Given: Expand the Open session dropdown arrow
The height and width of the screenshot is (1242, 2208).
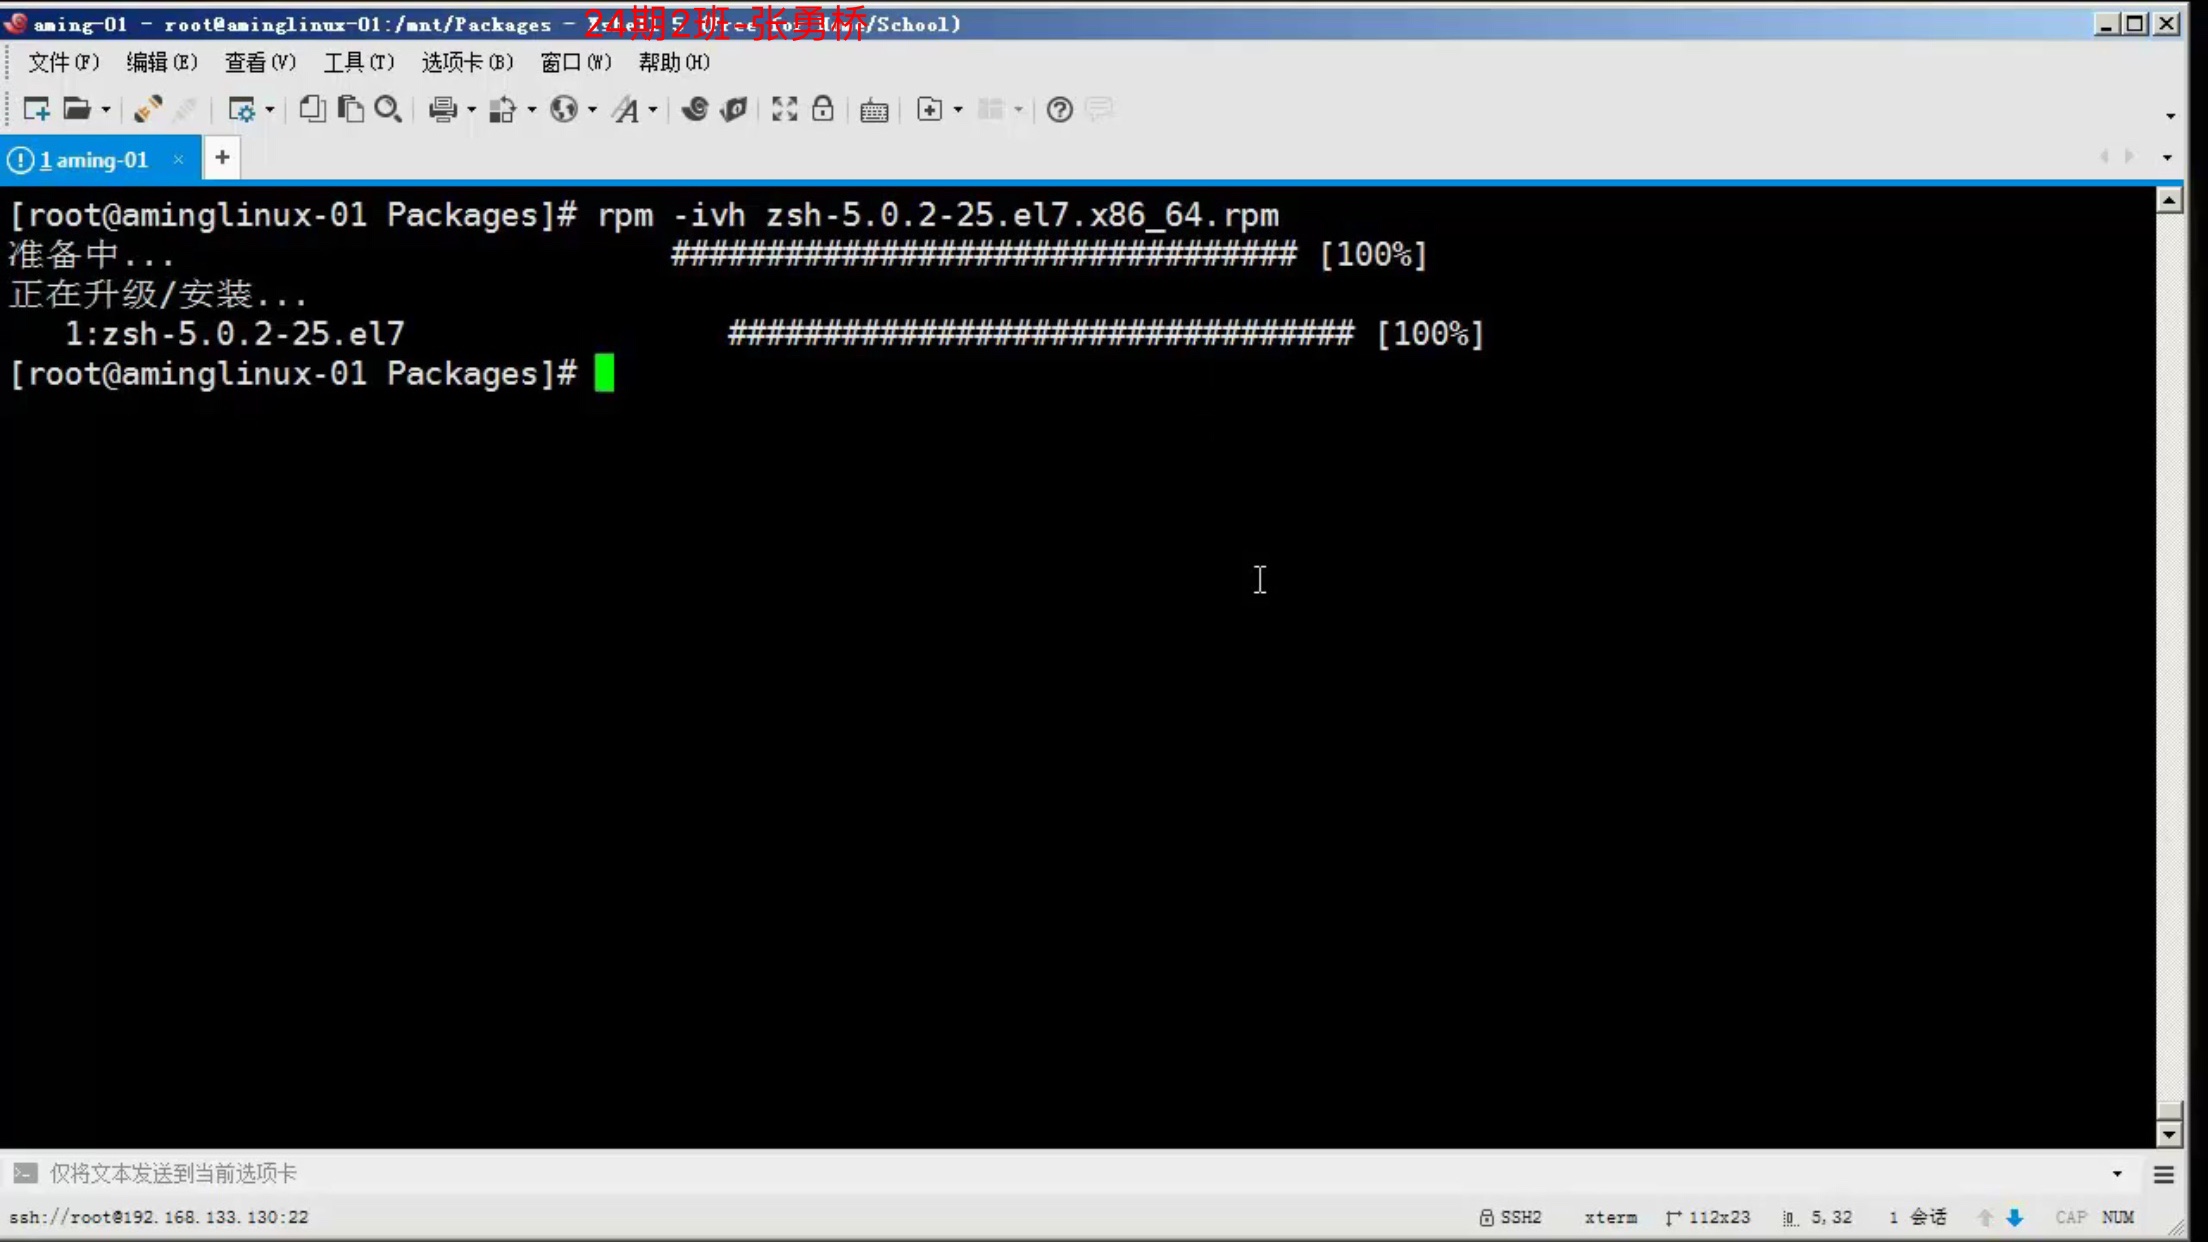Looking at the screenshot, I should 105,110.
